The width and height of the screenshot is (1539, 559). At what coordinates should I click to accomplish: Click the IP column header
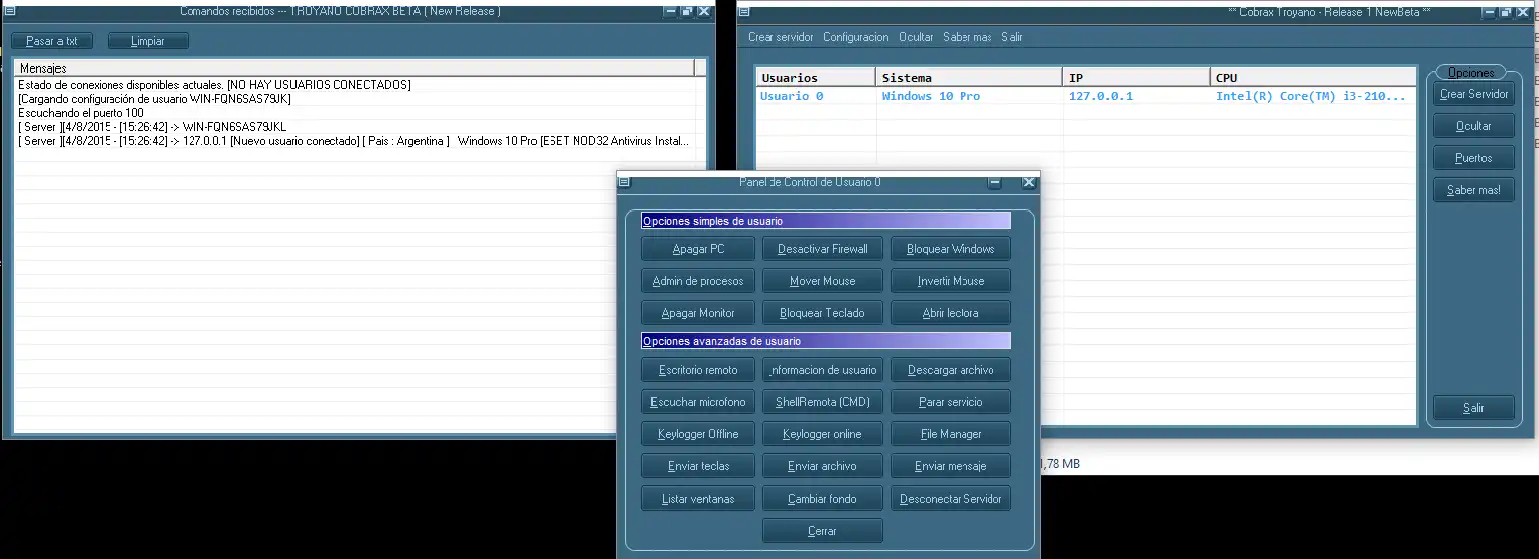pyautogui.click(x=1136, y=77)
